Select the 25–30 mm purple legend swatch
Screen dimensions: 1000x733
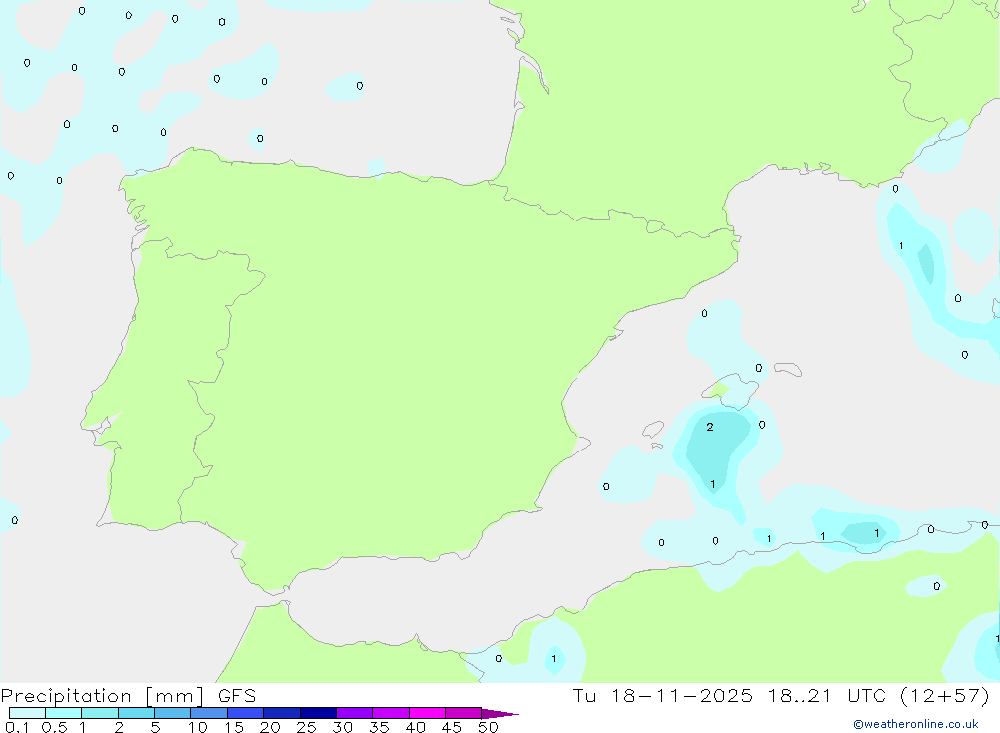click(318, 713)
